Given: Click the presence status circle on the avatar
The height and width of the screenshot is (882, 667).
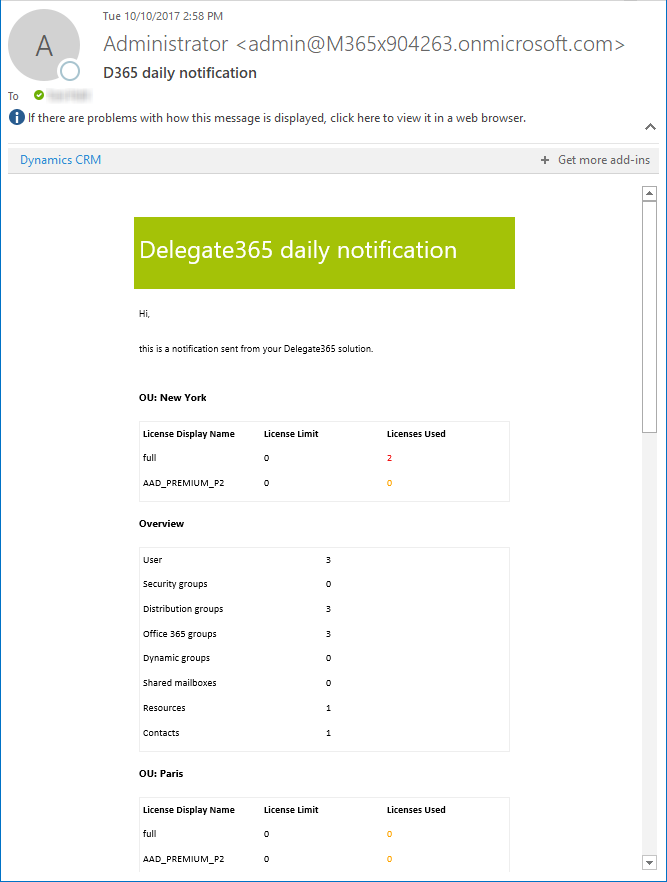Looking at the screenshot, I should pyautogui.click(x=69, y=71).
